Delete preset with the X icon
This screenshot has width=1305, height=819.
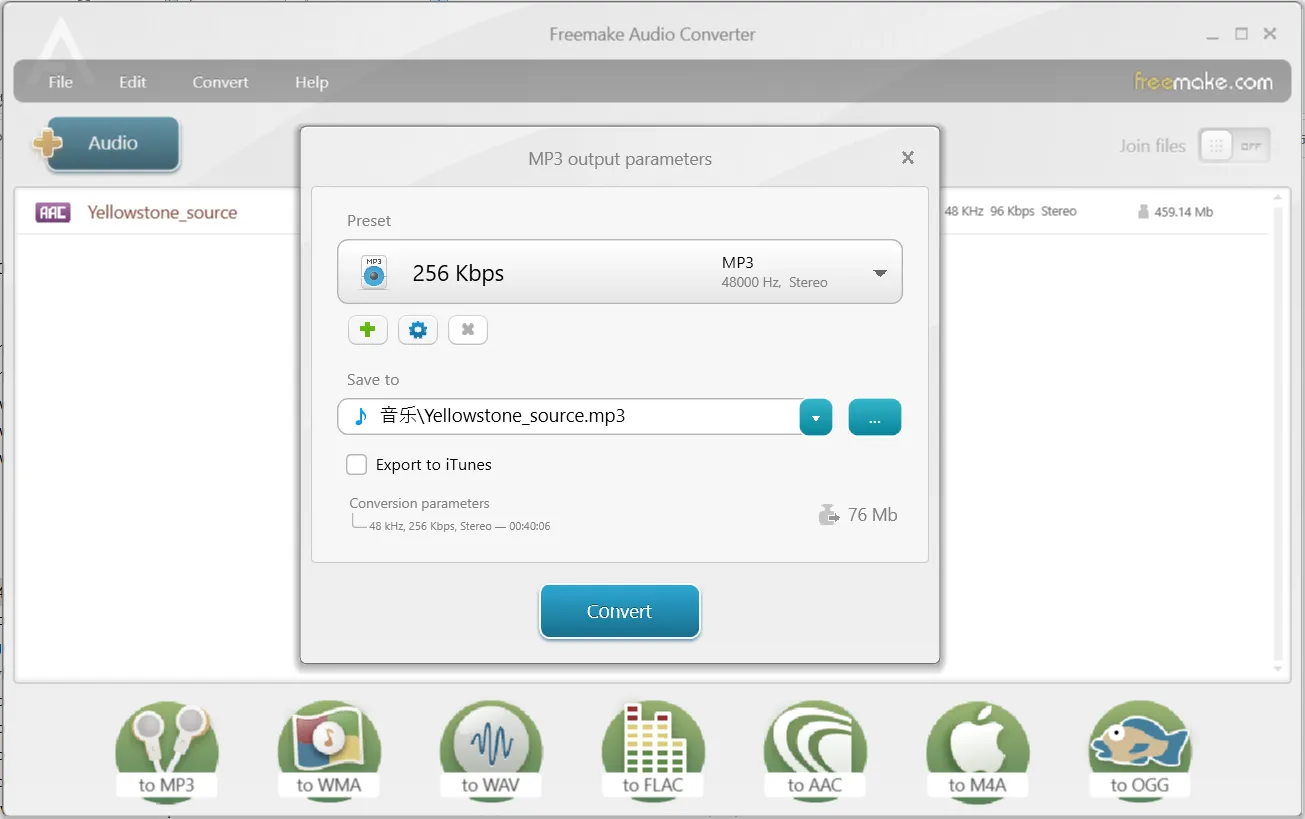click(x=468, y=330)
